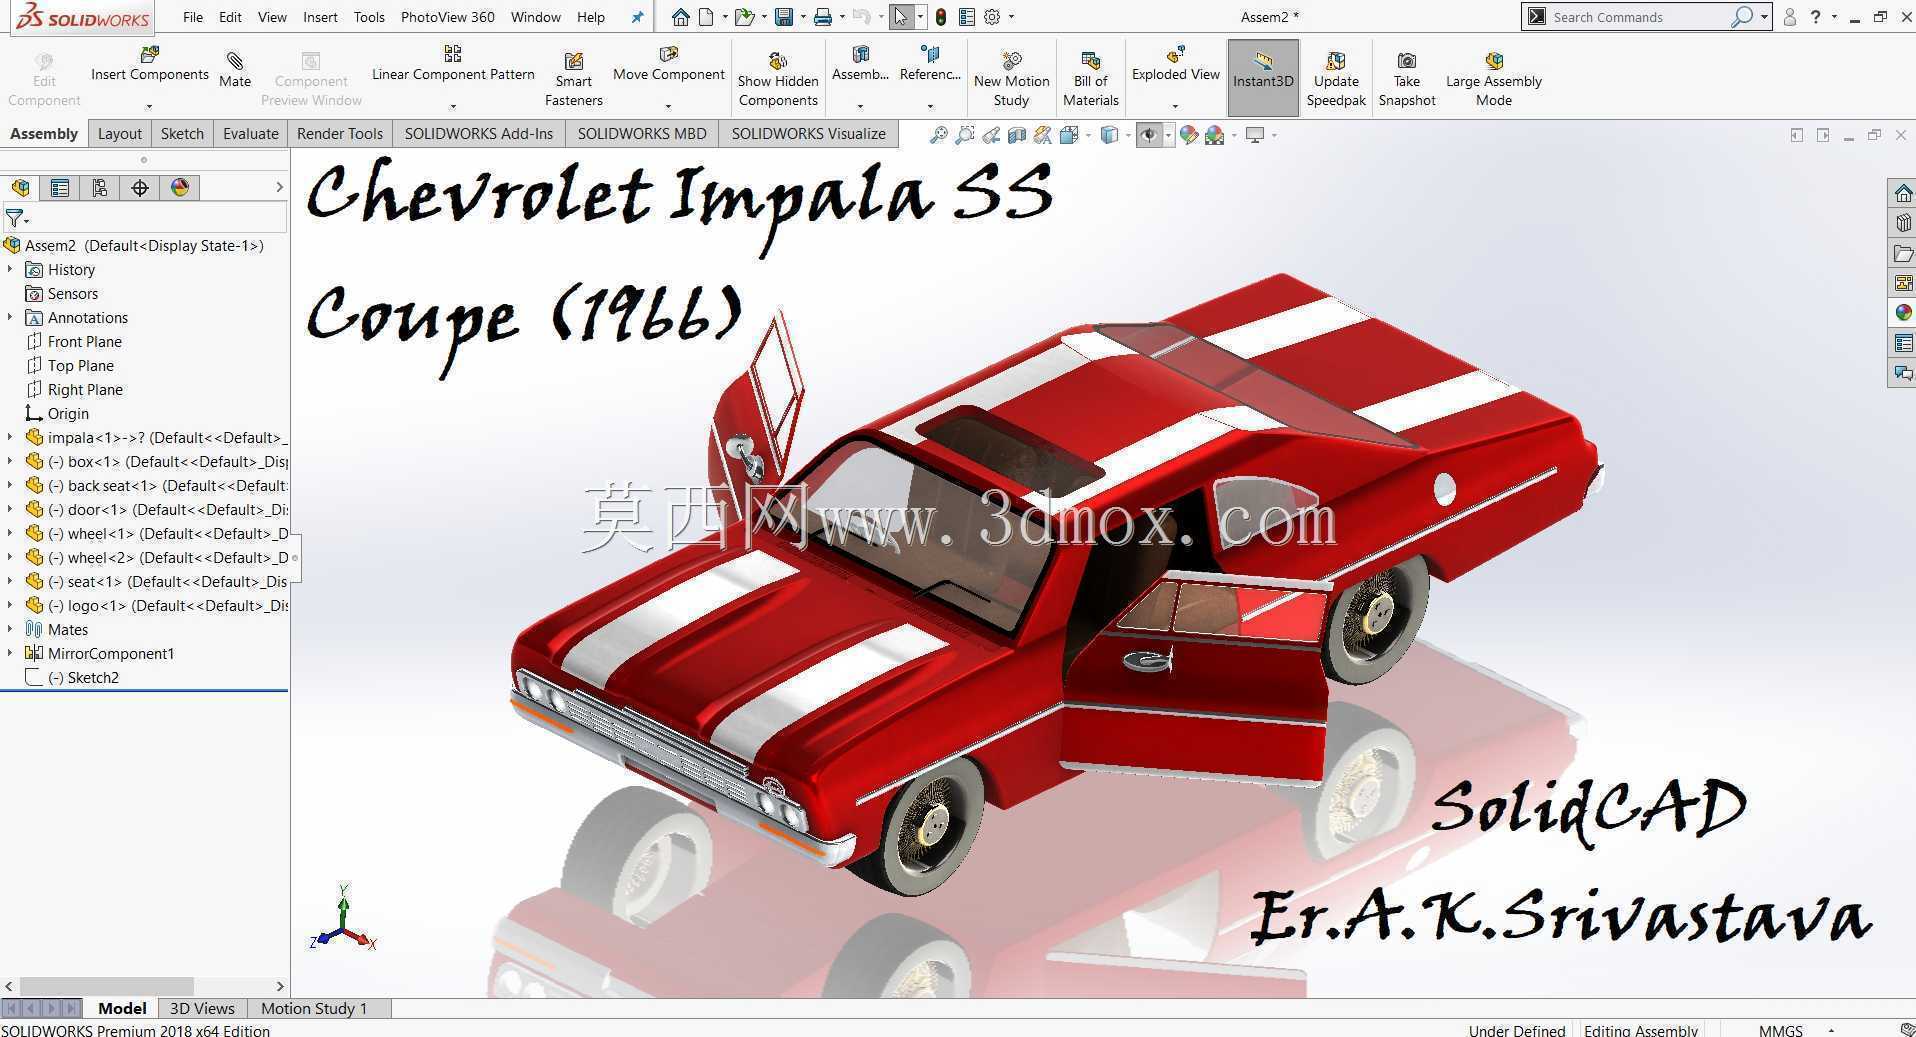
Task: Open Design Library in the task pane
Action: coord(1902,223)
